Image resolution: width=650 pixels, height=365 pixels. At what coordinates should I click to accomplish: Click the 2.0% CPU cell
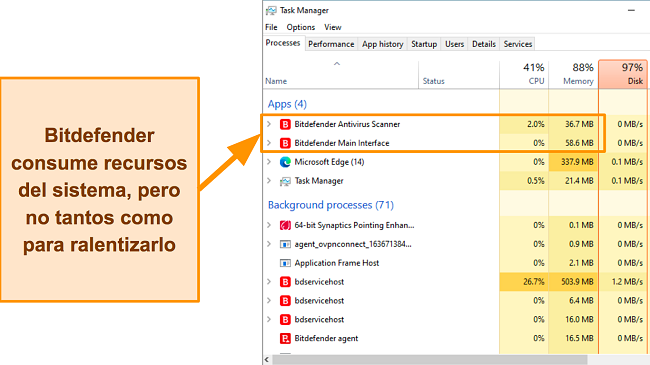(524, 124)
